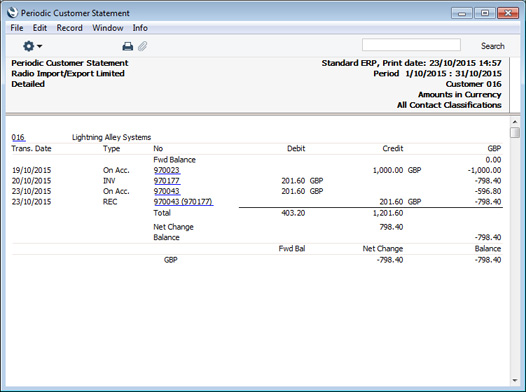
Task: Click the Radio Import/Export Limited company name
Action: (68, 73)
